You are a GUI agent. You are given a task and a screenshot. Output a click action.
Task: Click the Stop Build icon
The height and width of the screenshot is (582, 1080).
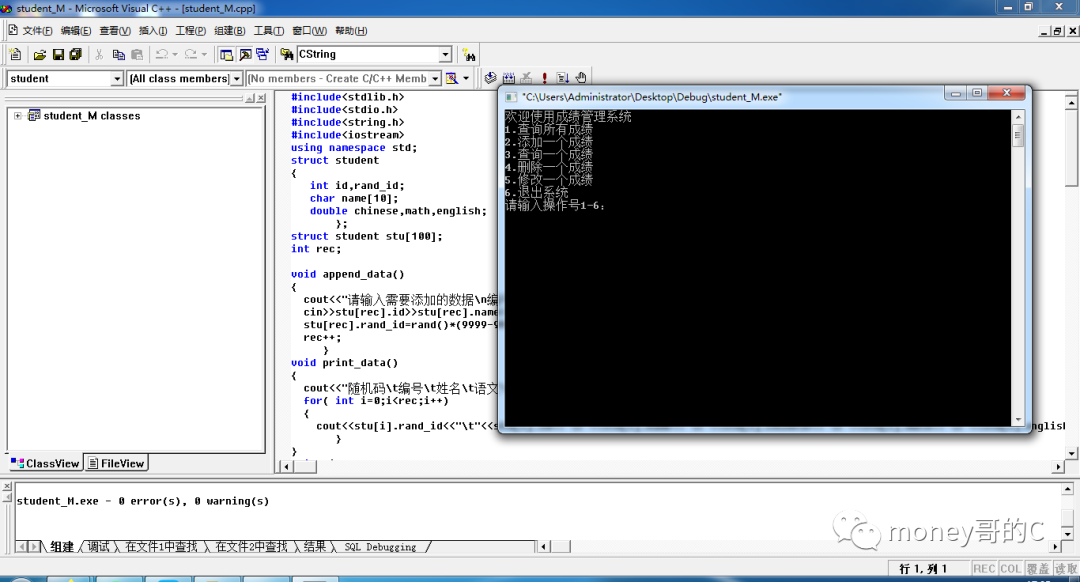[x=526, y=79]
